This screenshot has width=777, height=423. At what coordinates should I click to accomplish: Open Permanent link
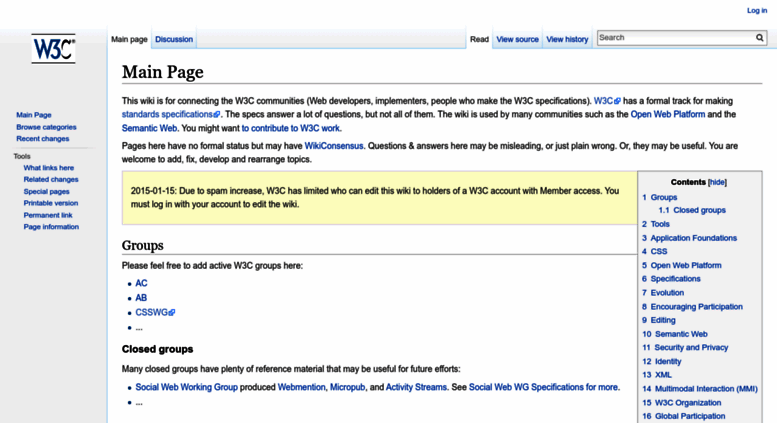click(x=48, y=215)
